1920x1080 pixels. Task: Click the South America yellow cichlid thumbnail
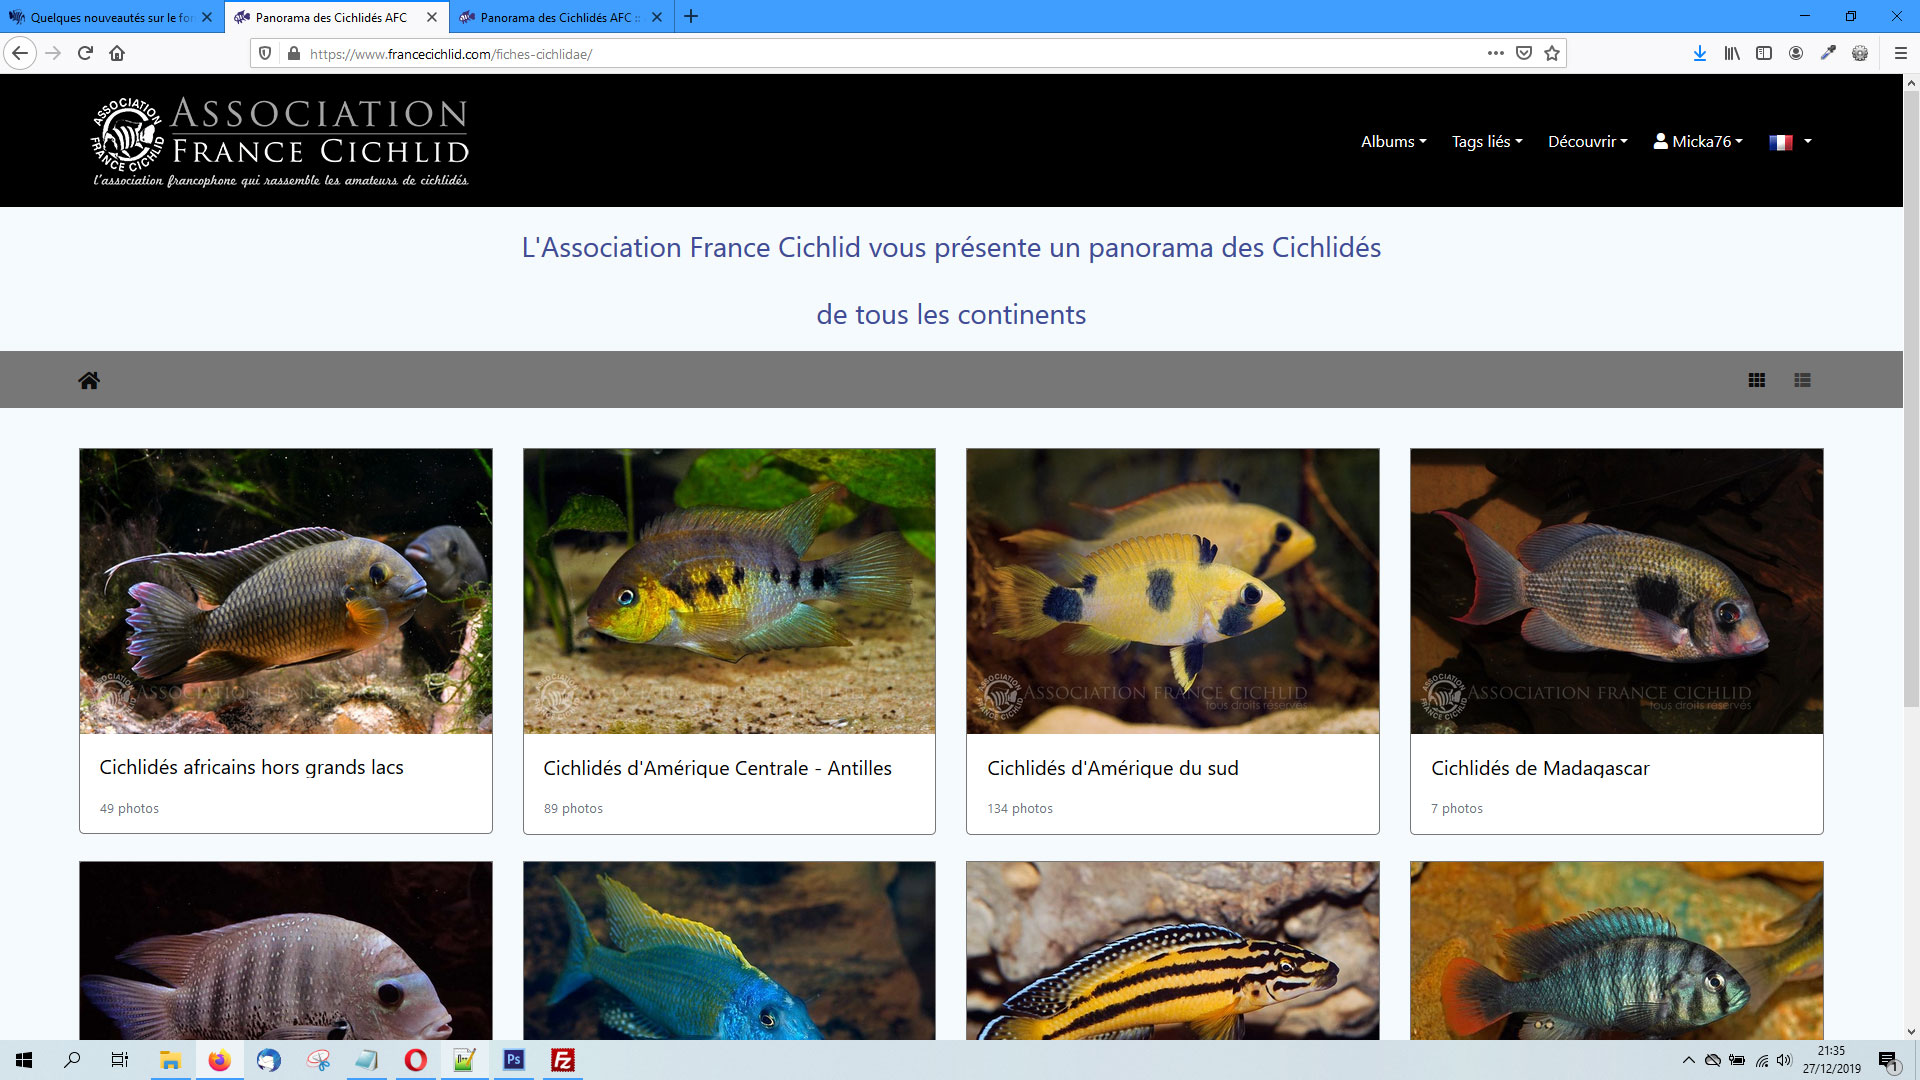click(1173, 591)
